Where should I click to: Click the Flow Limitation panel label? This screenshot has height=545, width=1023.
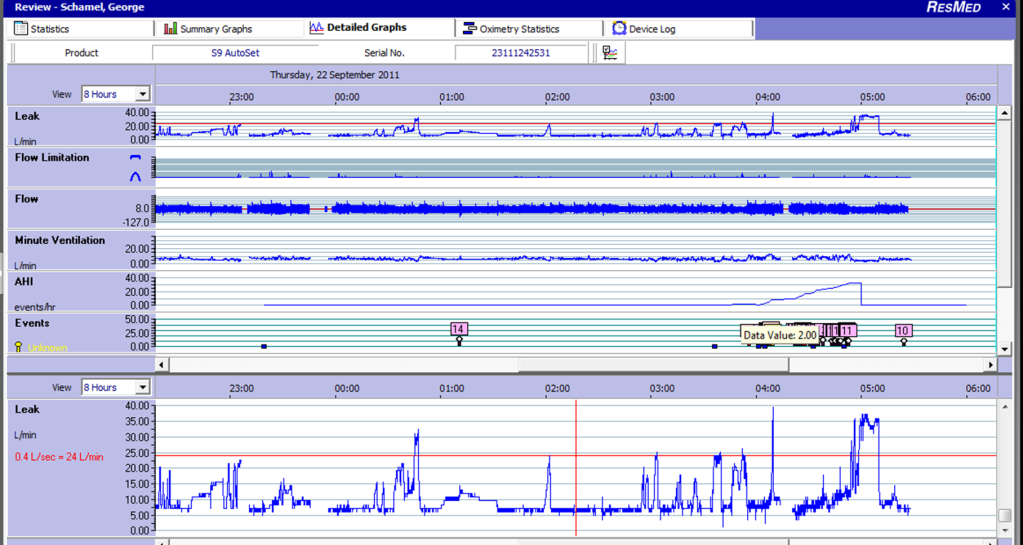52,157
